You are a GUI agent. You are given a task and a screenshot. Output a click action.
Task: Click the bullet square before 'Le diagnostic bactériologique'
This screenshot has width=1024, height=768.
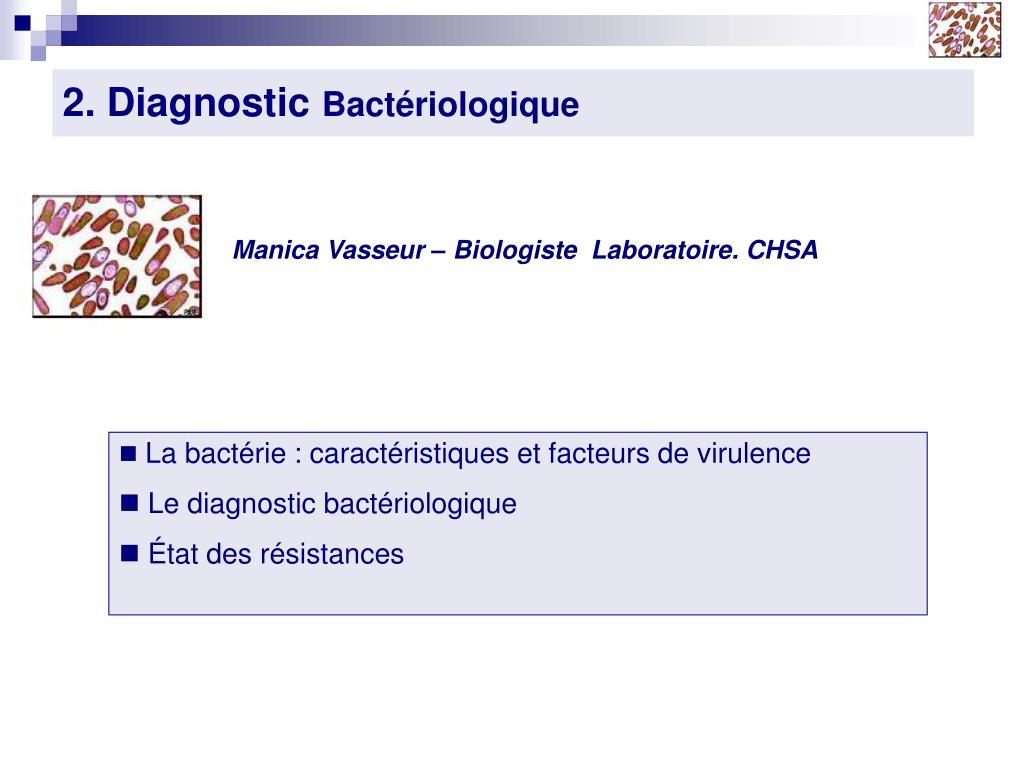(129, 503)
